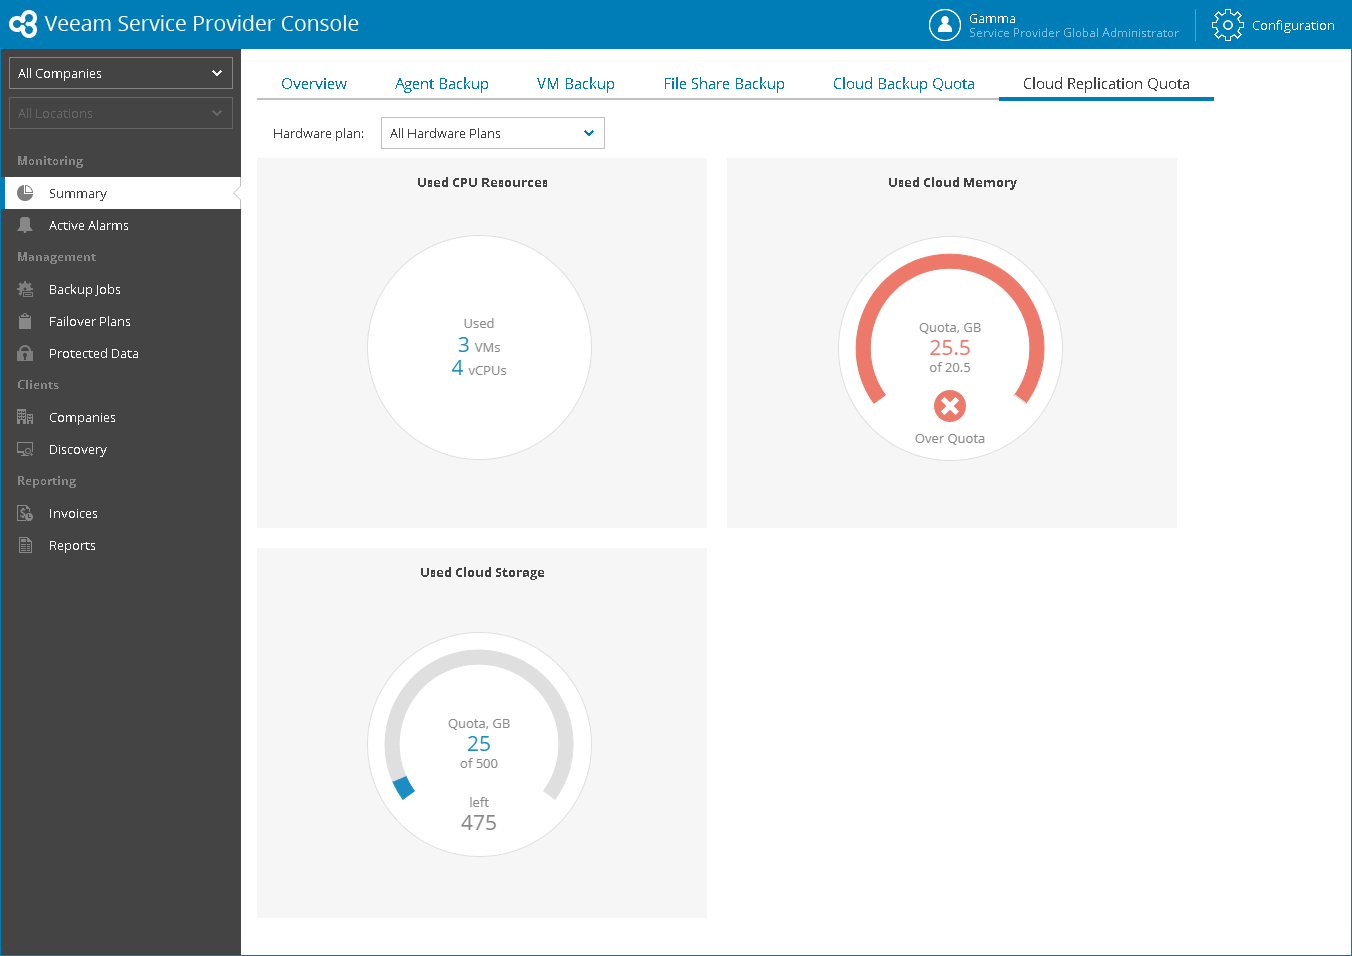1352x956 pixels.
Task: Switch to the Overview tab
Action: point(314,84)
